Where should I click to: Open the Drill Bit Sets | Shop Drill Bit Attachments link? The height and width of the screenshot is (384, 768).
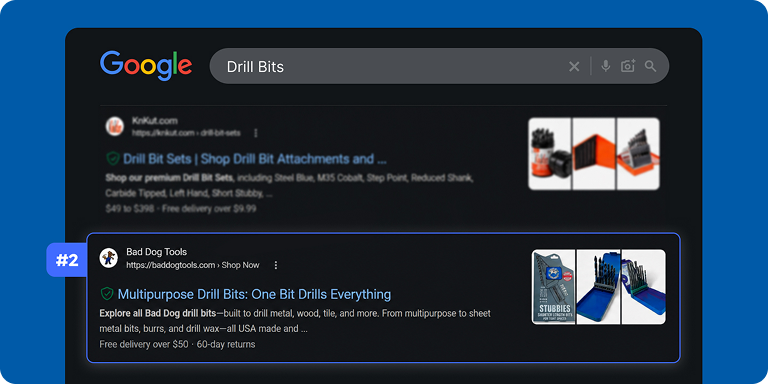point(255,159)
